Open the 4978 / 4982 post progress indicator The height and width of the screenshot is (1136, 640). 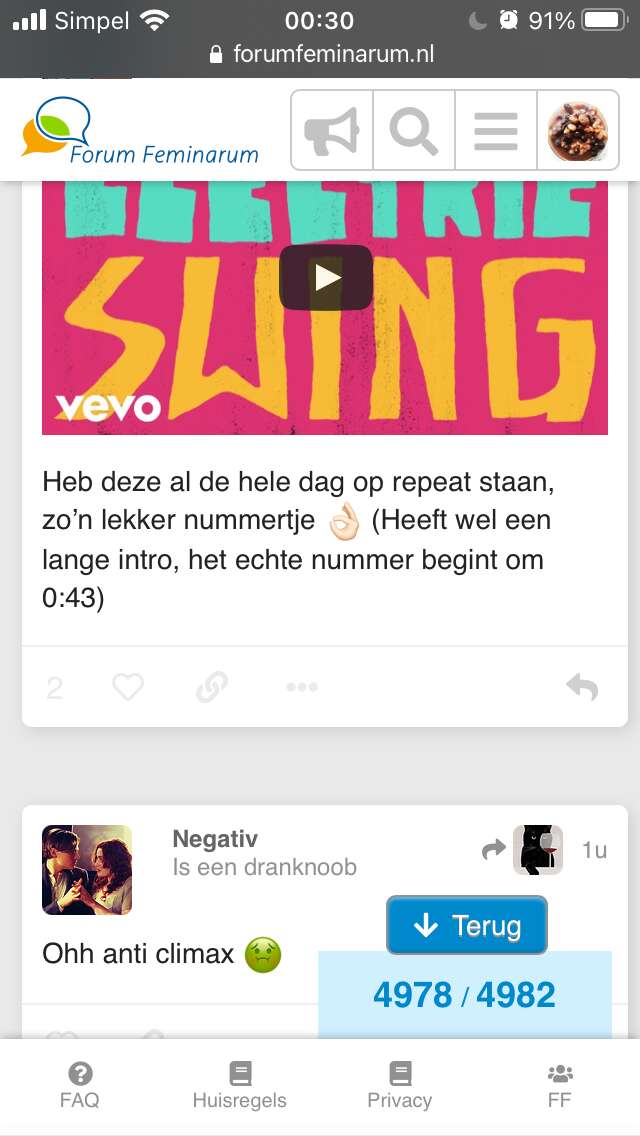[x=465, y=995]
